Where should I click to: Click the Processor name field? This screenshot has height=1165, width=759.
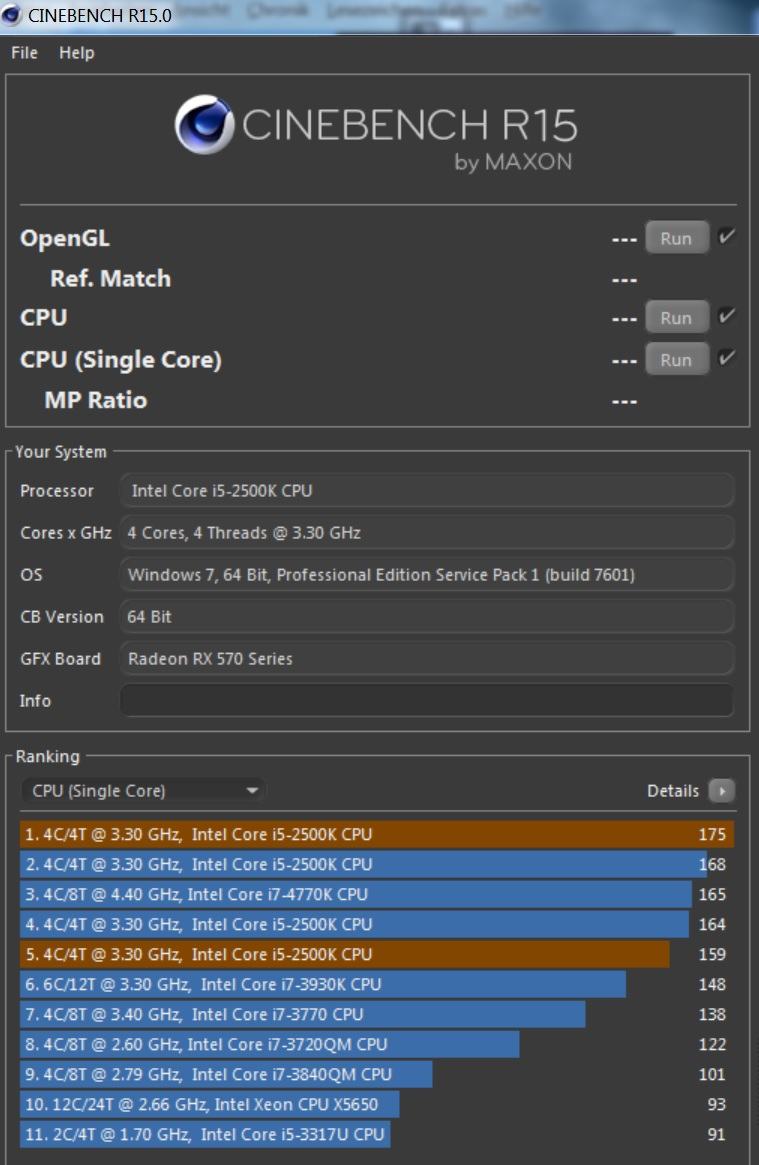tap(427, 491)
